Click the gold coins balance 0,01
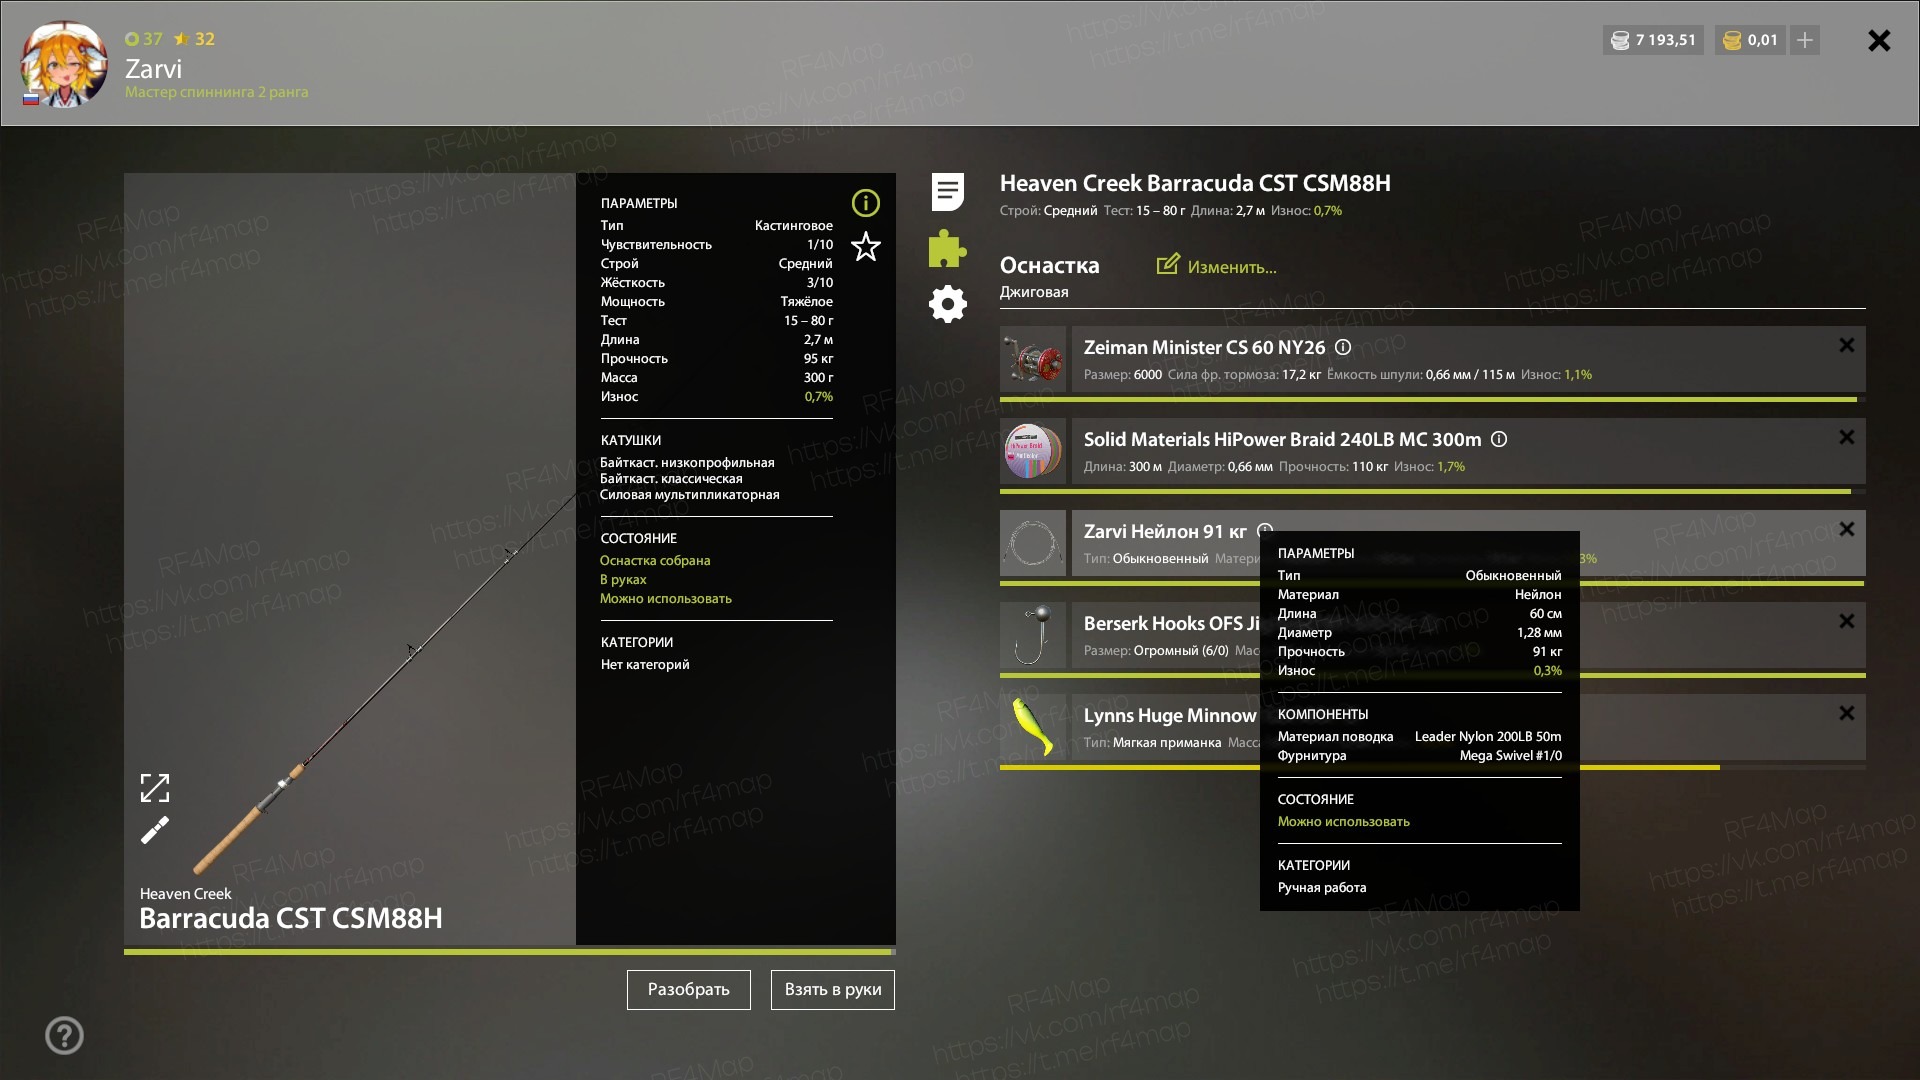1920x1080 pixels. (x=1750, y=40)
